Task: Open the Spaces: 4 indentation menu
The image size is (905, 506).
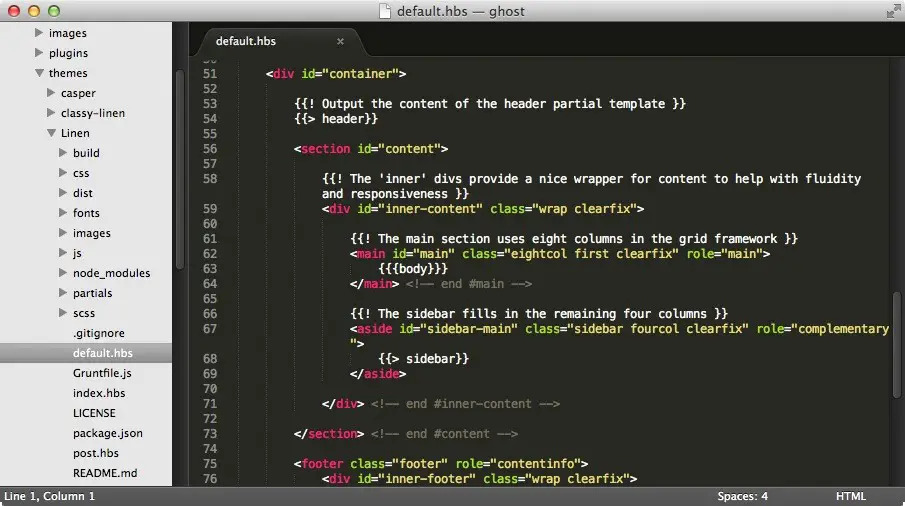Action: [x=742, y=496]
